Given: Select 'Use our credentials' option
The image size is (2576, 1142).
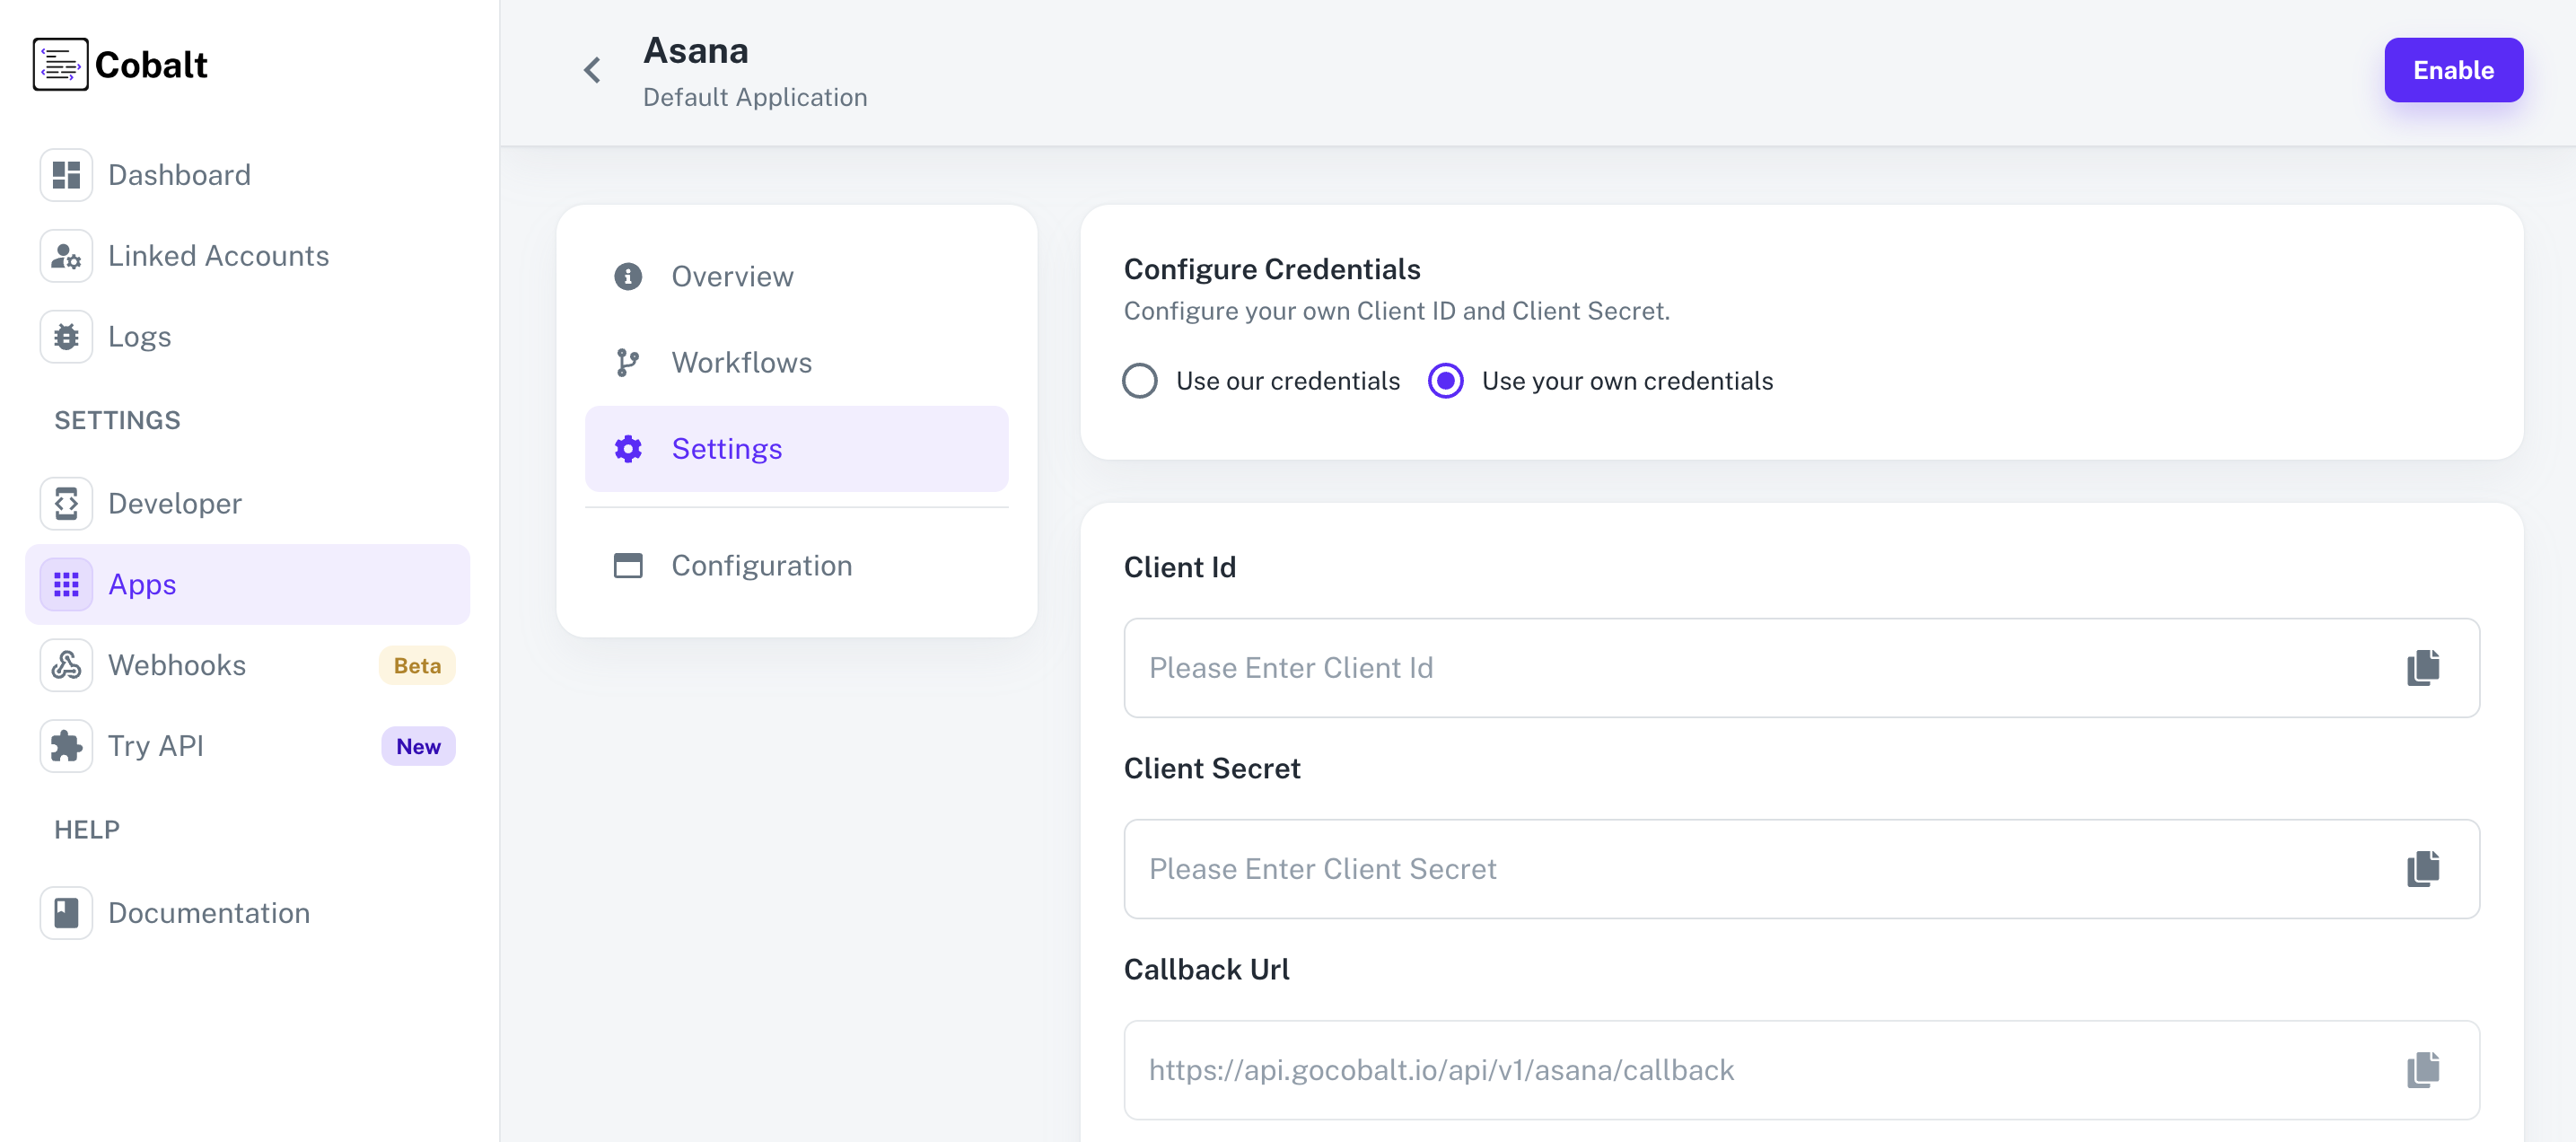Looking at the screenshot, I should pyautogui.click(x=1140, y=380).
